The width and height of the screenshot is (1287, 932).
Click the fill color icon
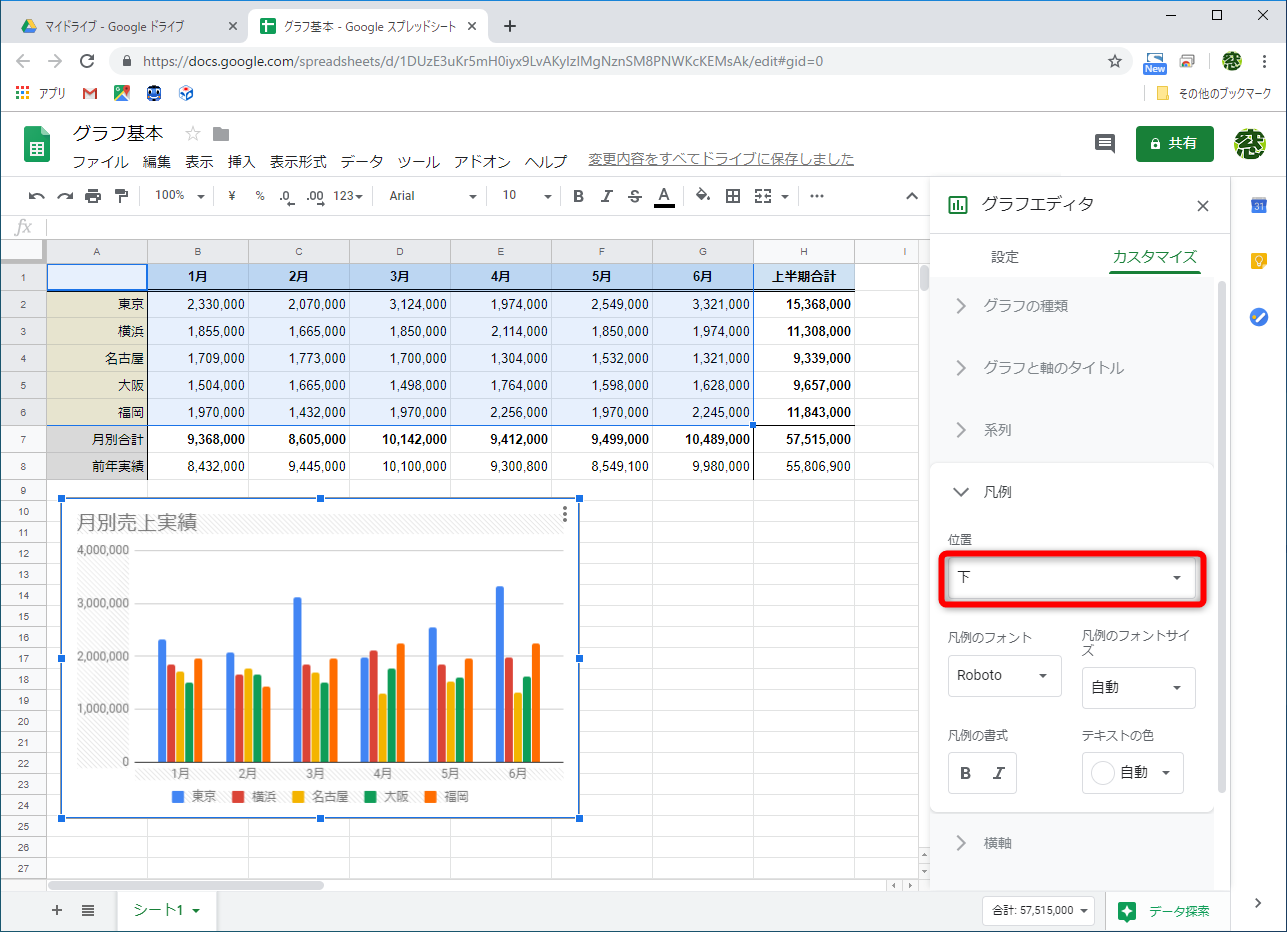(703, 196)
